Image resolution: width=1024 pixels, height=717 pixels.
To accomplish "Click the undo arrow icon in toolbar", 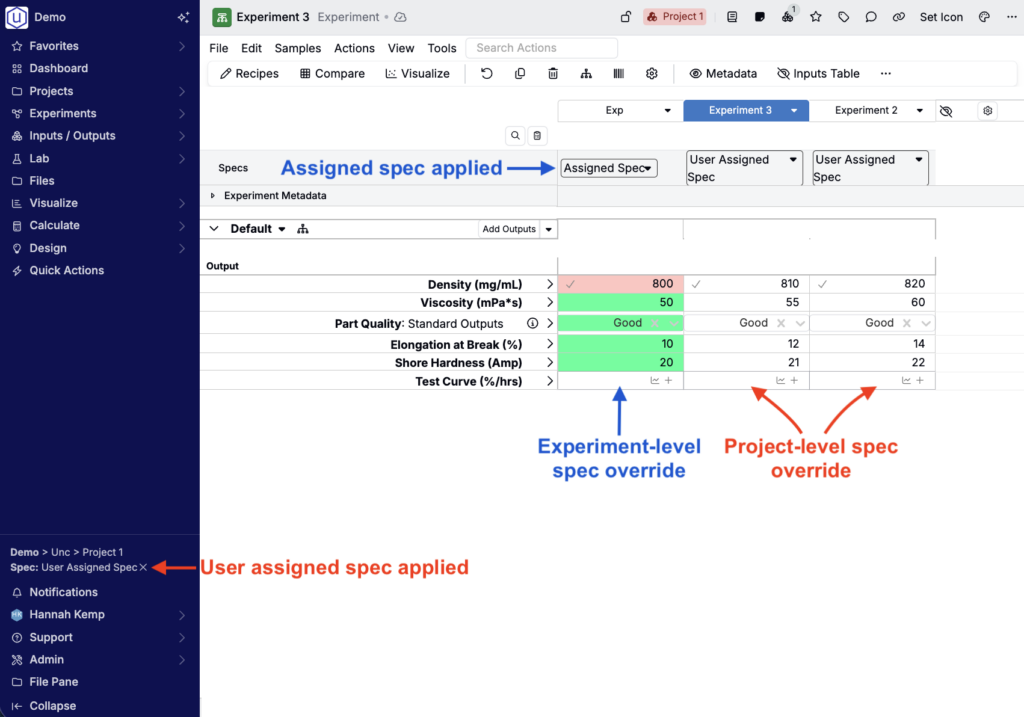I will [x=487, y=74].
